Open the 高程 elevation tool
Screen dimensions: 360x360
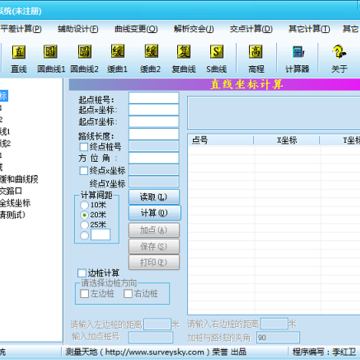click(256, 58)
